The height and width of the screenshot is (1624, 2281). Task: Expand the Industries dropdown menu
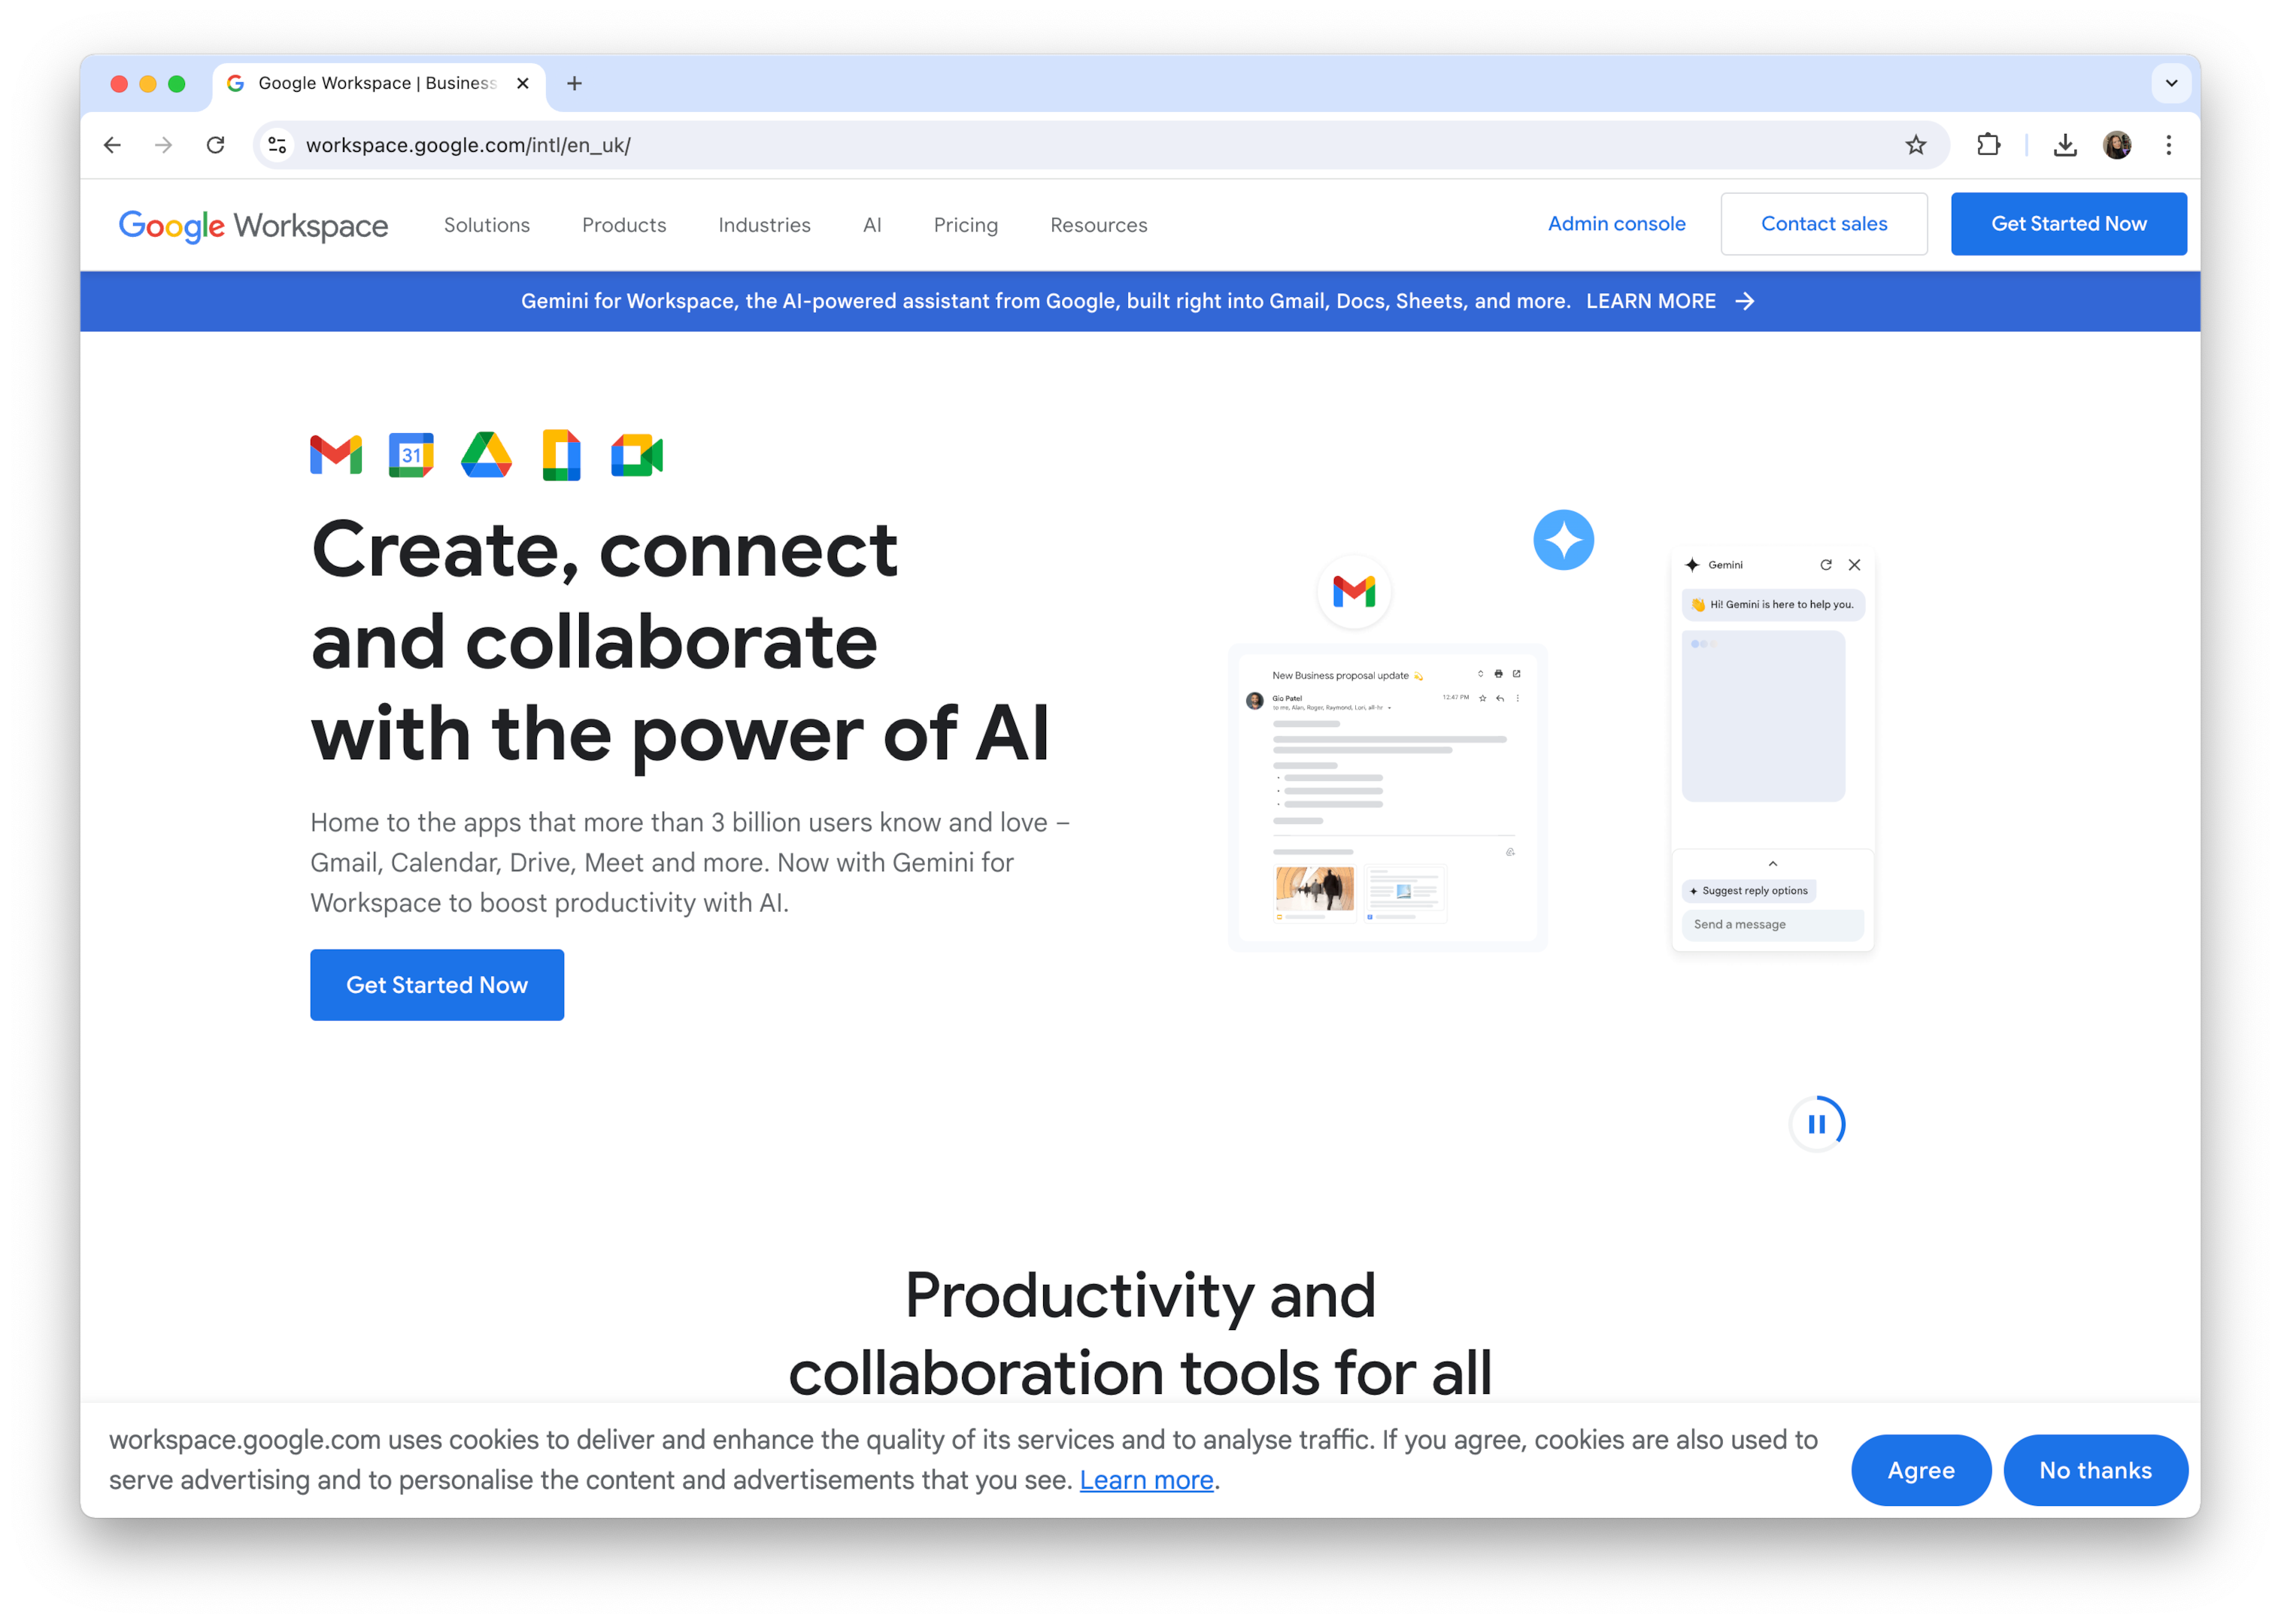tap(764, 225)
